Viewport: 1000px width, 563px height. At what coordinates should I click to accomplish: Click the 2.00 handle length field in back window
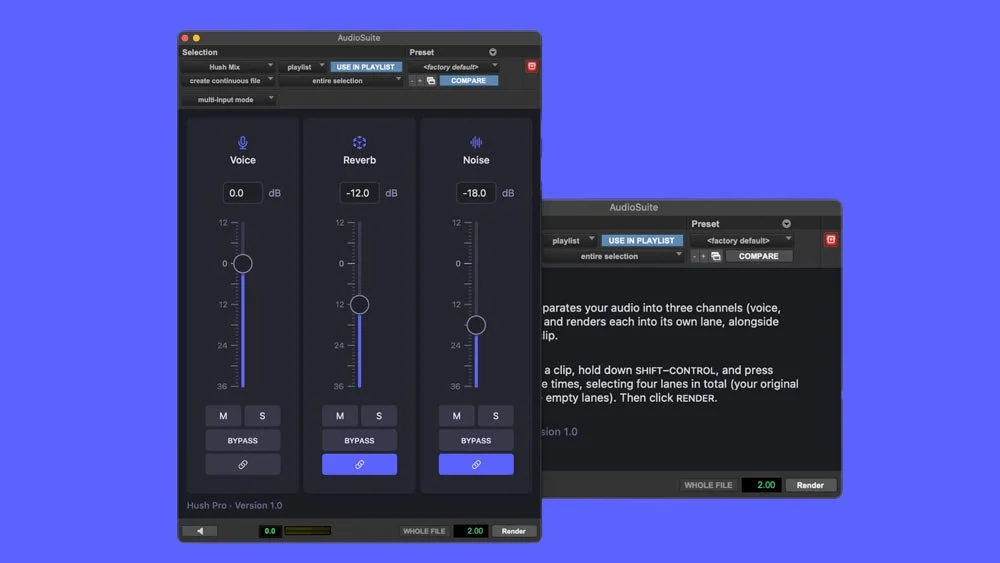click(x=761, y=485)
